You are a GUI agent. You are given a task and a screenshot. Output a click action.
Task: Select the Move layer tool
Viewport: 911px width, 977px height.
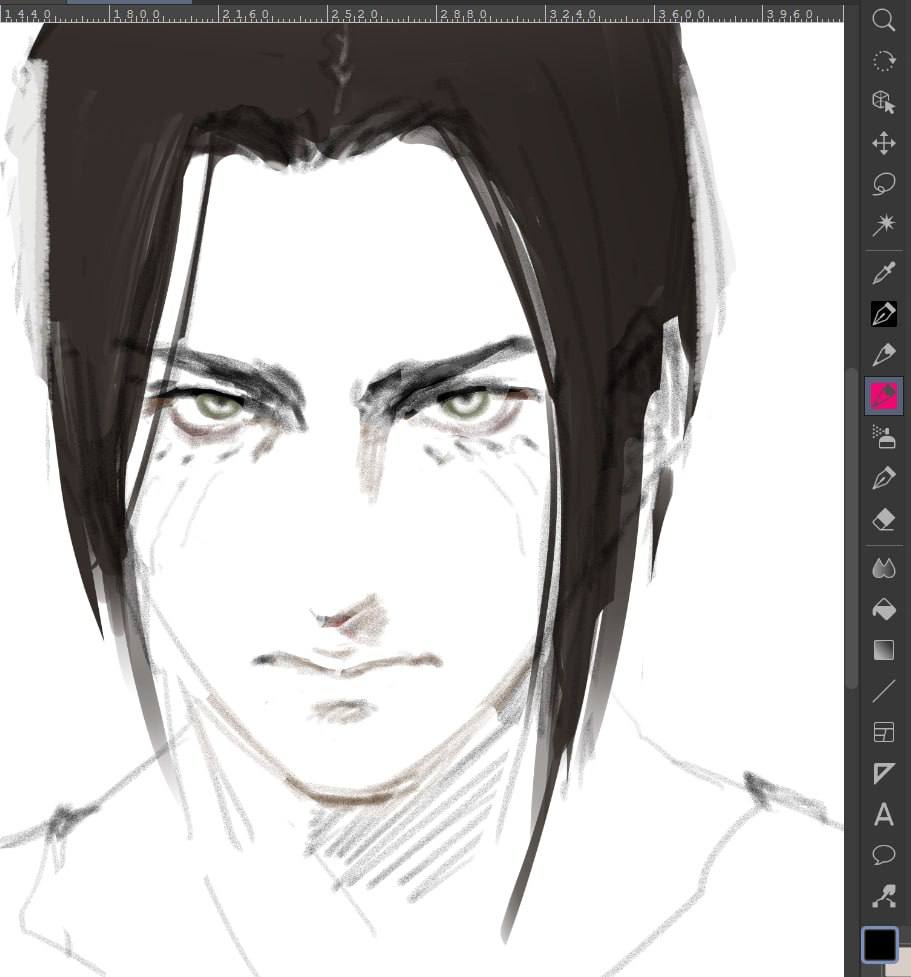(x=884, y=143)
